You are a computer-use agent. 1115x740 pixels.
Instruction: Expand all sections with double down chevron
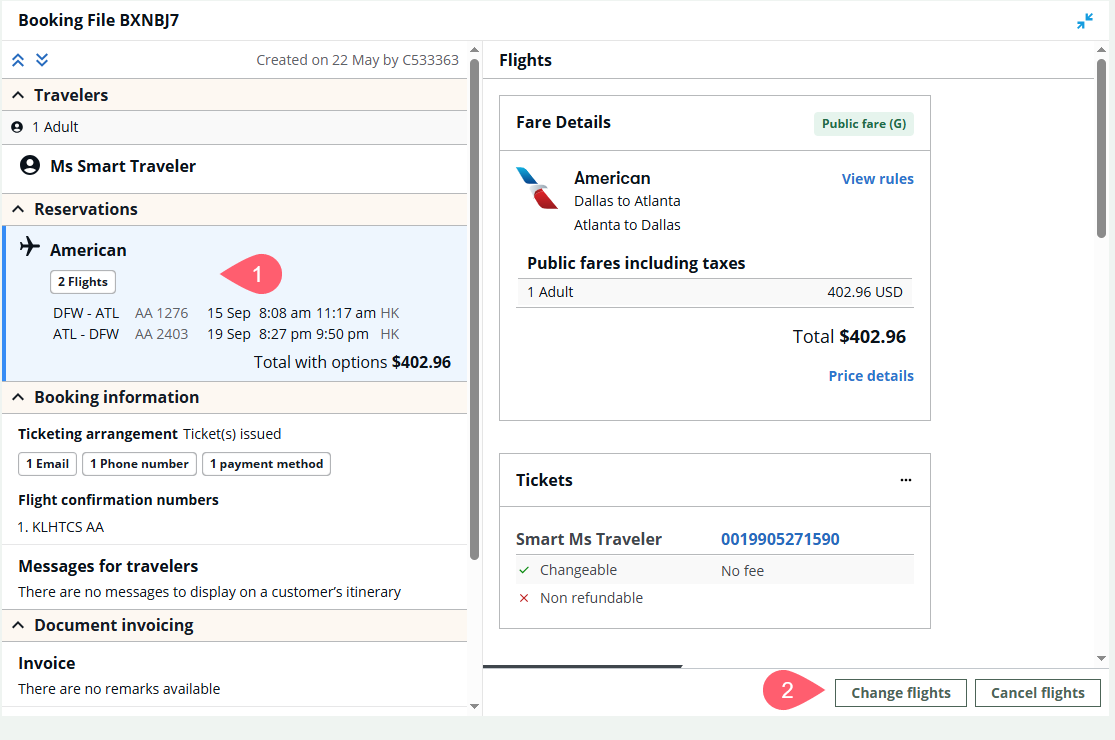[x=42, y=60]
